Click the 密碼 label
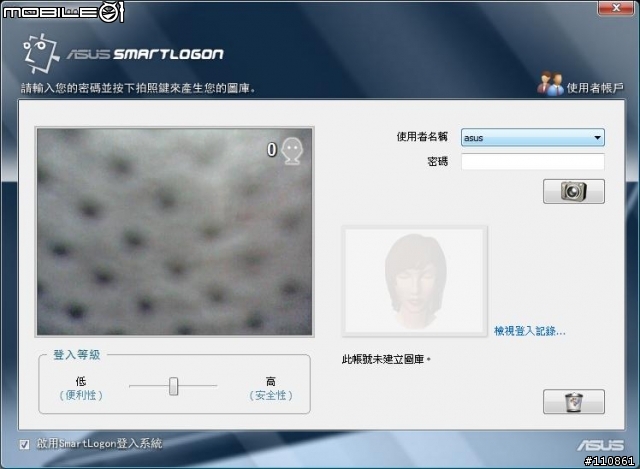Screen dimensions: 640x469 438,162
